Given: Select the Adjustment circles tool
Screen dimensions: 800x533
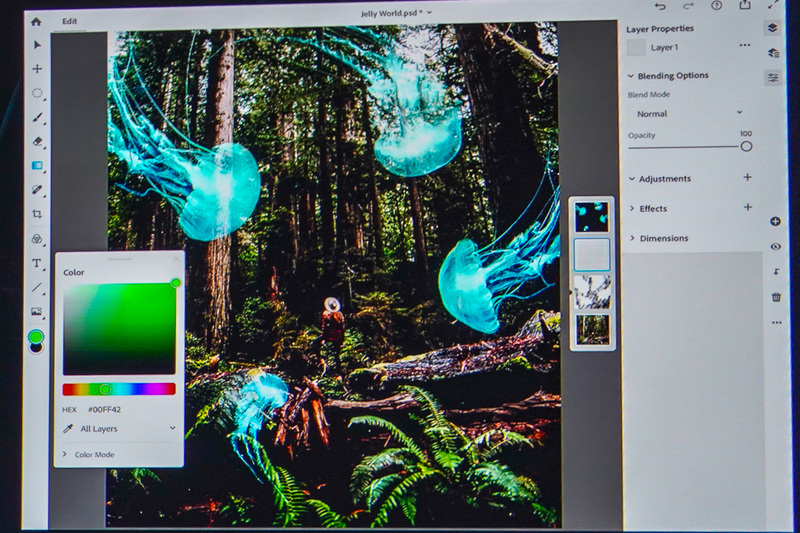Looking at the screenshot, I should [37, 239].
